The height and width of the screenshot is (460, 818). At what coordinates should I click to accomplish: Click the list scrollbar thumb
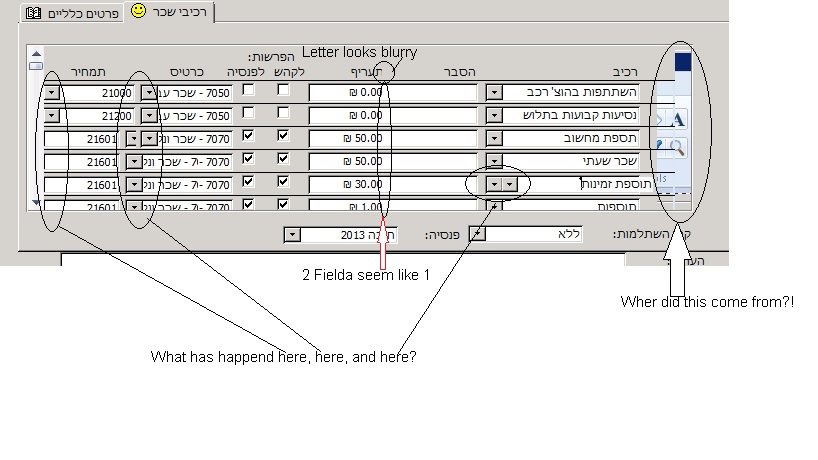coord(36,66)
